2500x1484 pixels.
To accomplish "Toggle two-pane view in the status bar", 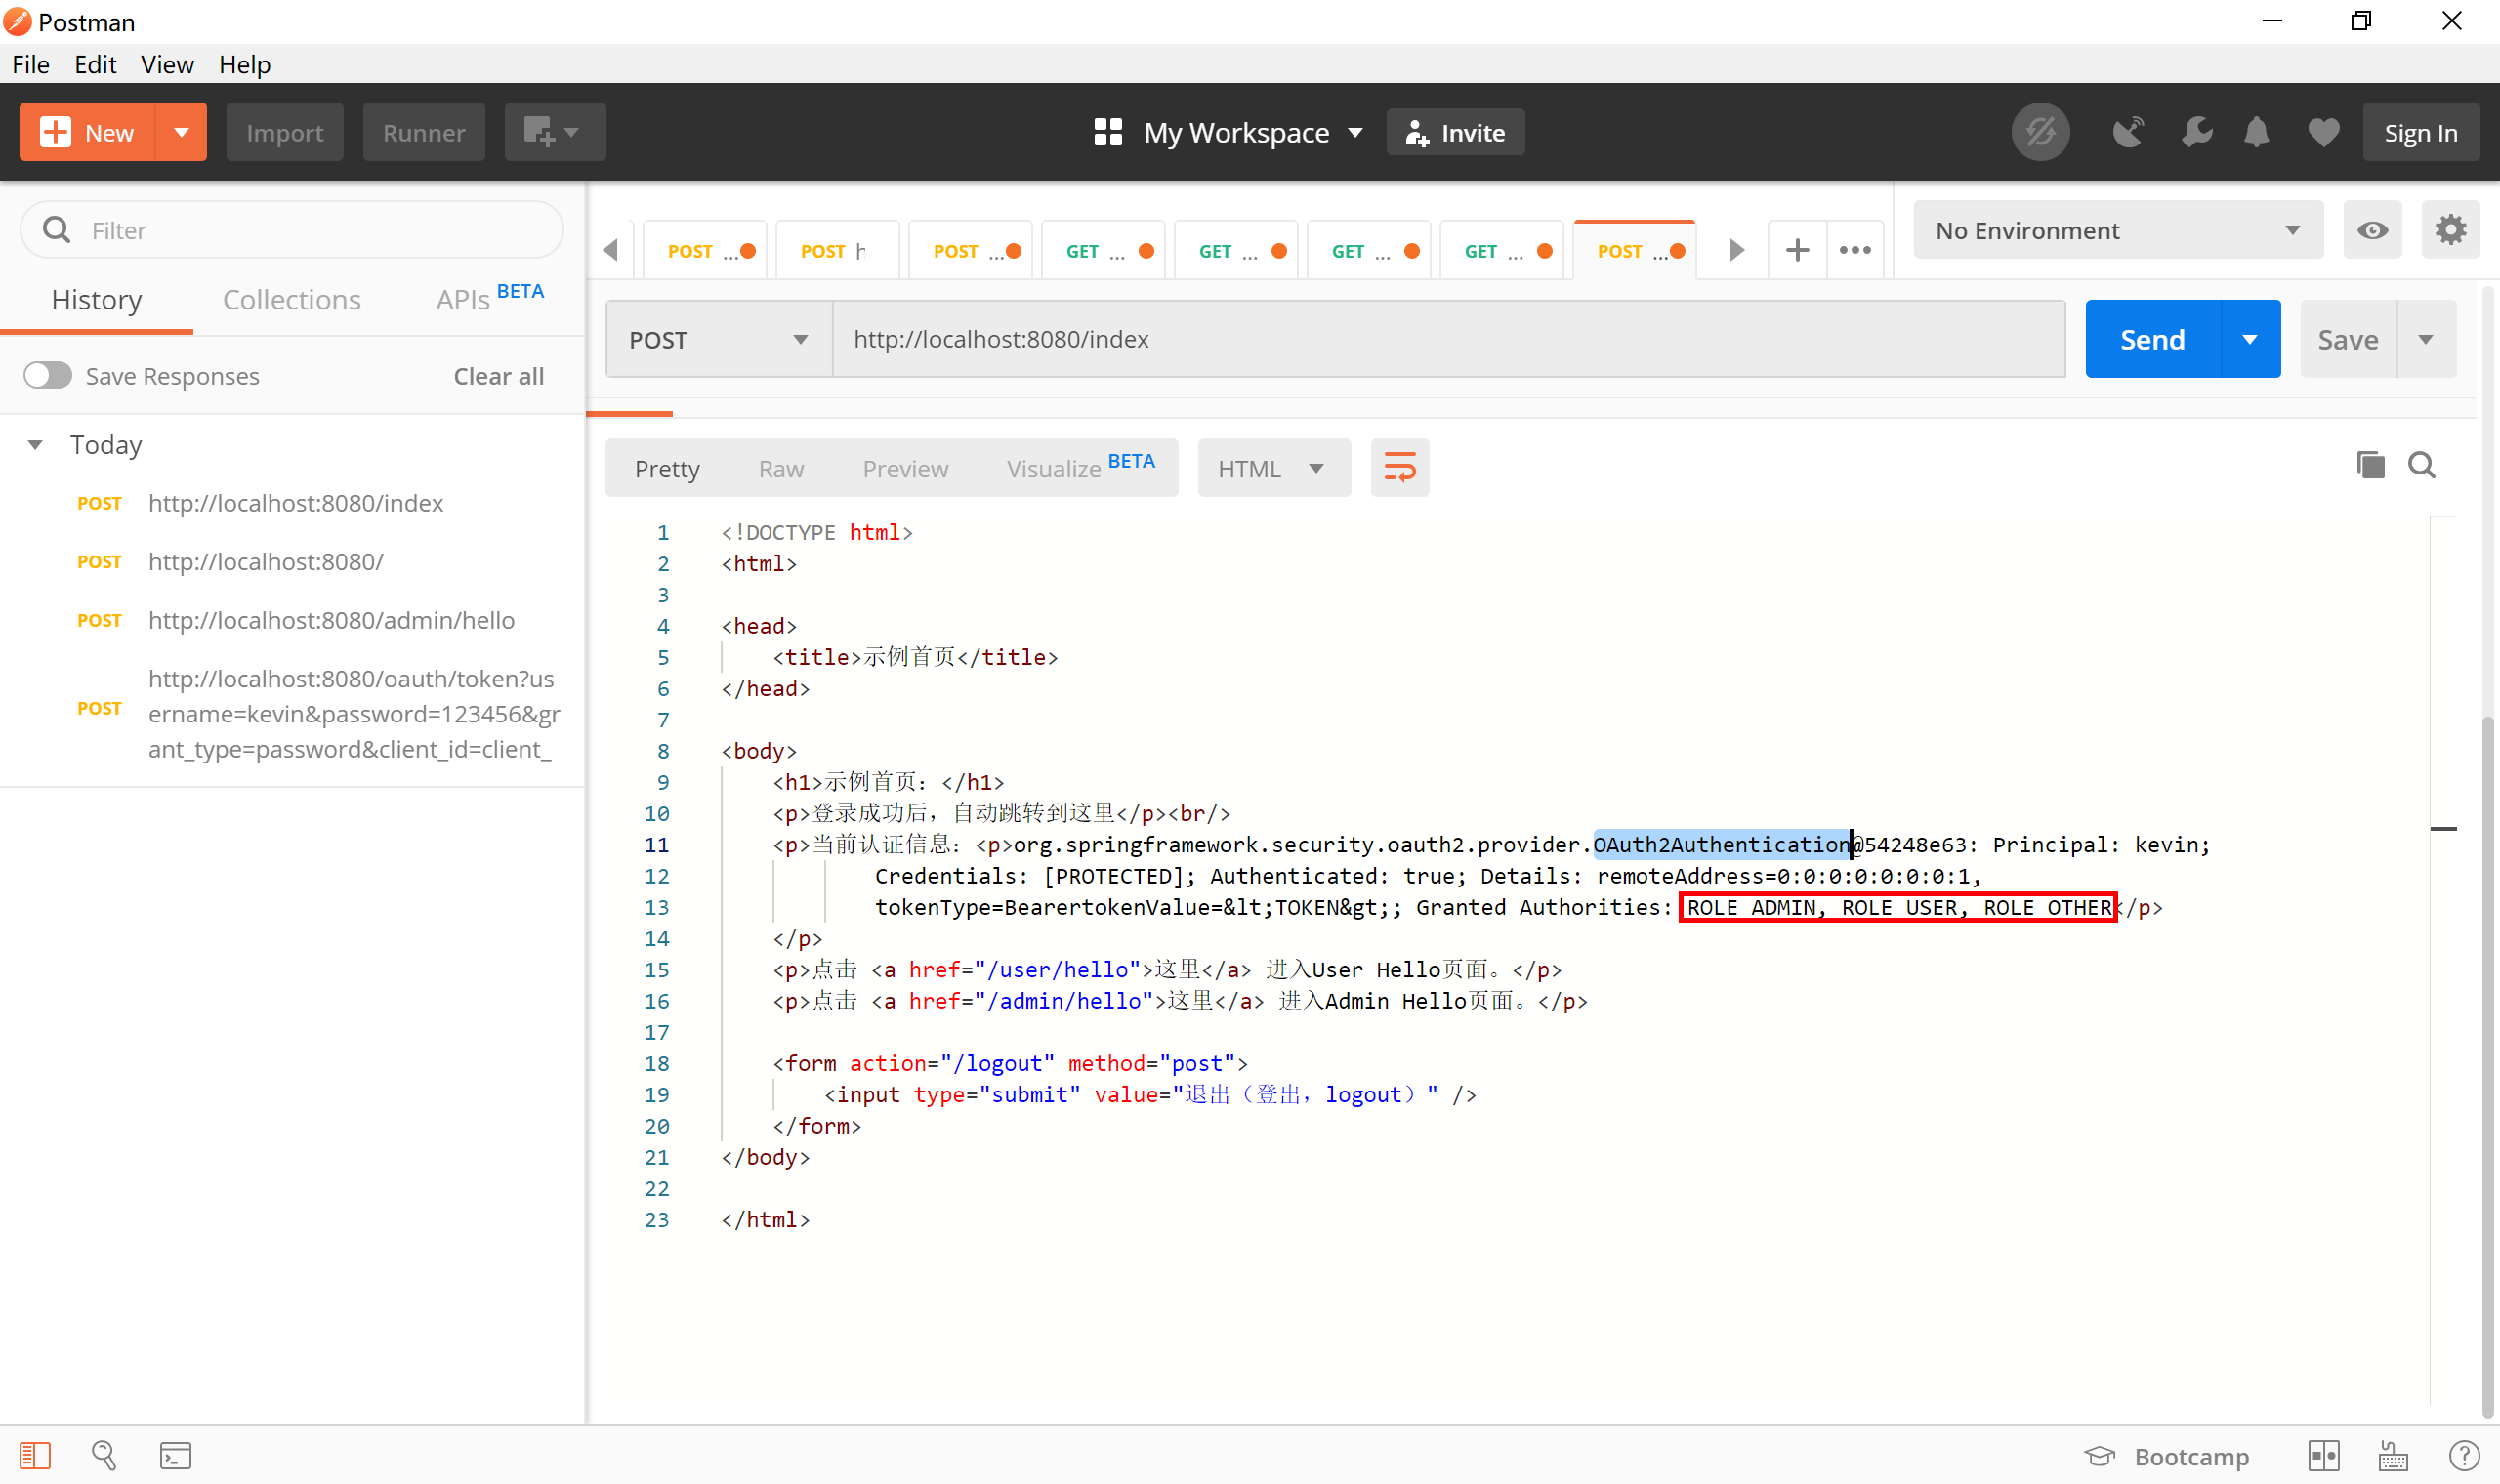I will point(2323,1456).
